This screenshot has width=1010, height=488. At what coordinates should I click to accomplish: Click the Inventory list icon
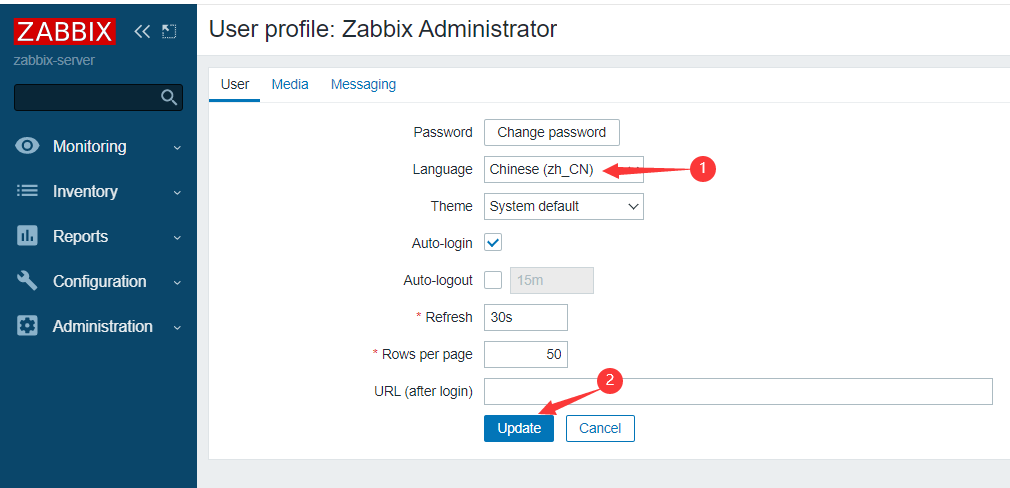tap(27, 191)
